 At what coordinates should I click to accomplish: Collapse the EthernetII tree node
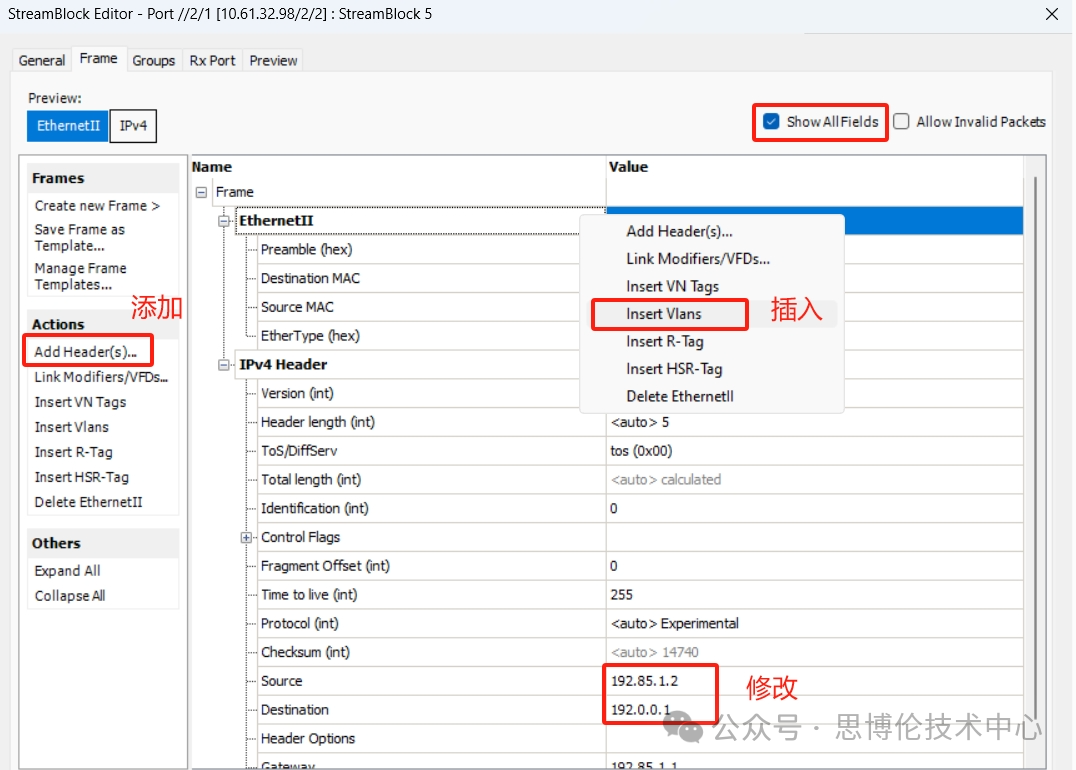tap(224, 221)
